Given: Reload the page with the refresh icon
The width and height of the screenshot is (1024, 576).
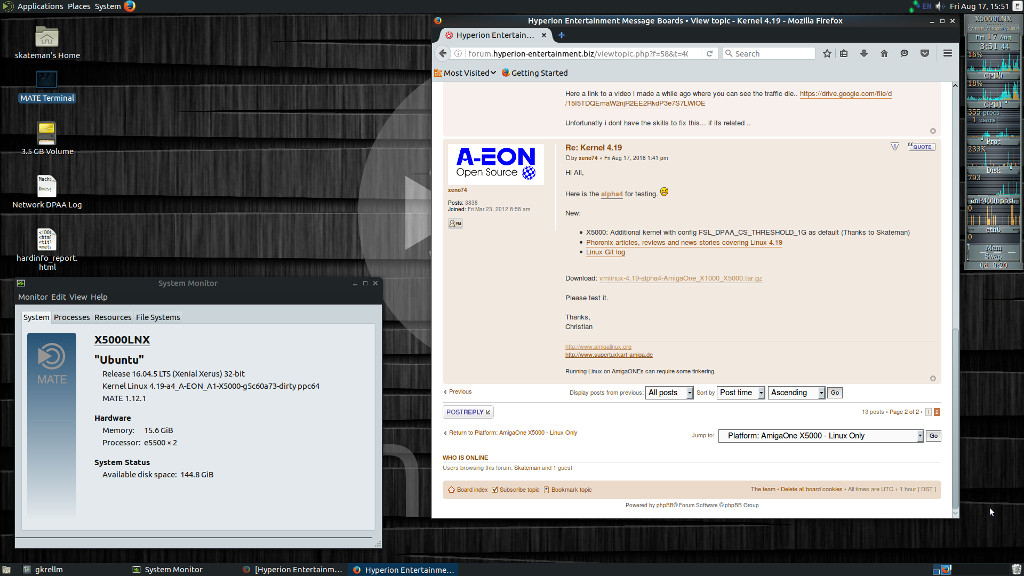Looking at the screenshot, I should click(x=709, y=54).
